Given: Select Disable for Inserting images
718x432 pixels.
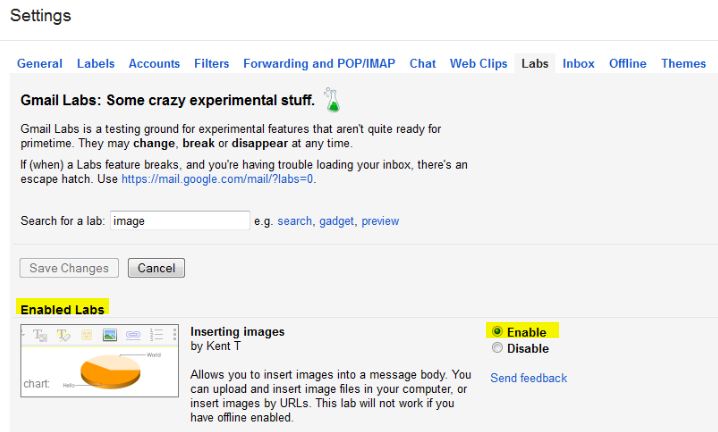Looking at the screenshot, I should coord(497,348).
